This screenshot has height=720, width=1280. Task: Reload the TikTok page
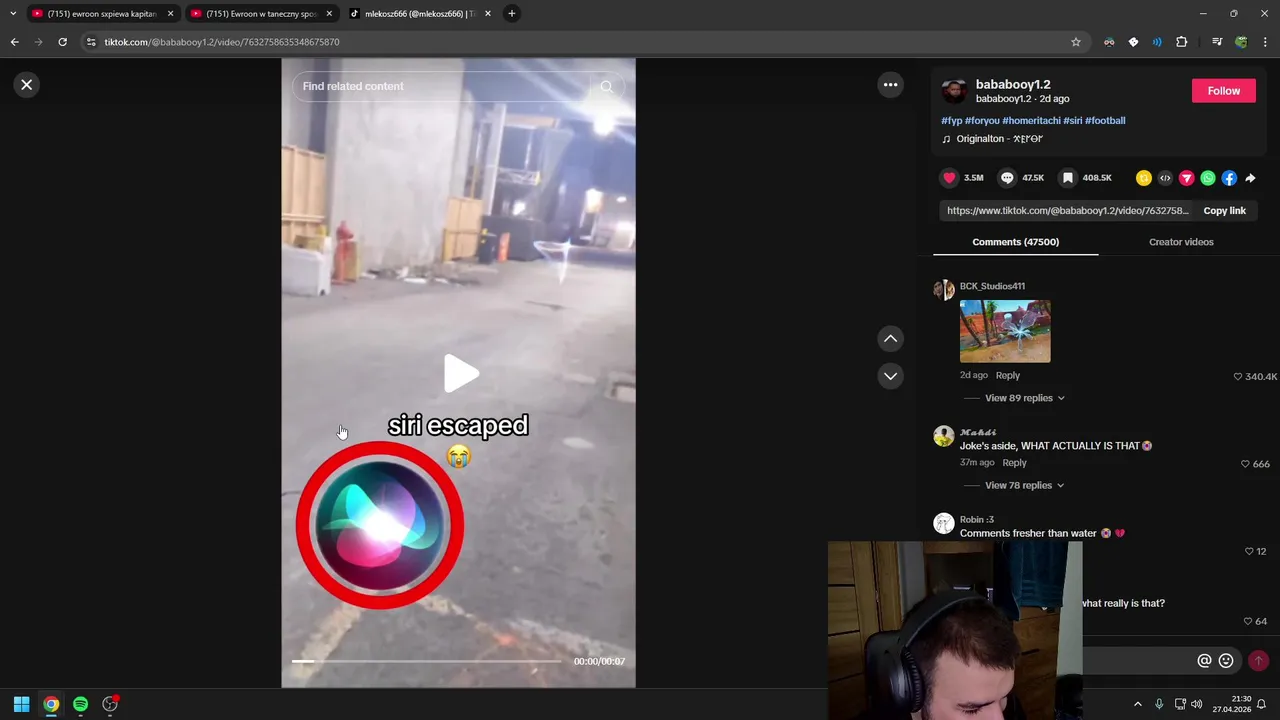(x=62, y=42)
